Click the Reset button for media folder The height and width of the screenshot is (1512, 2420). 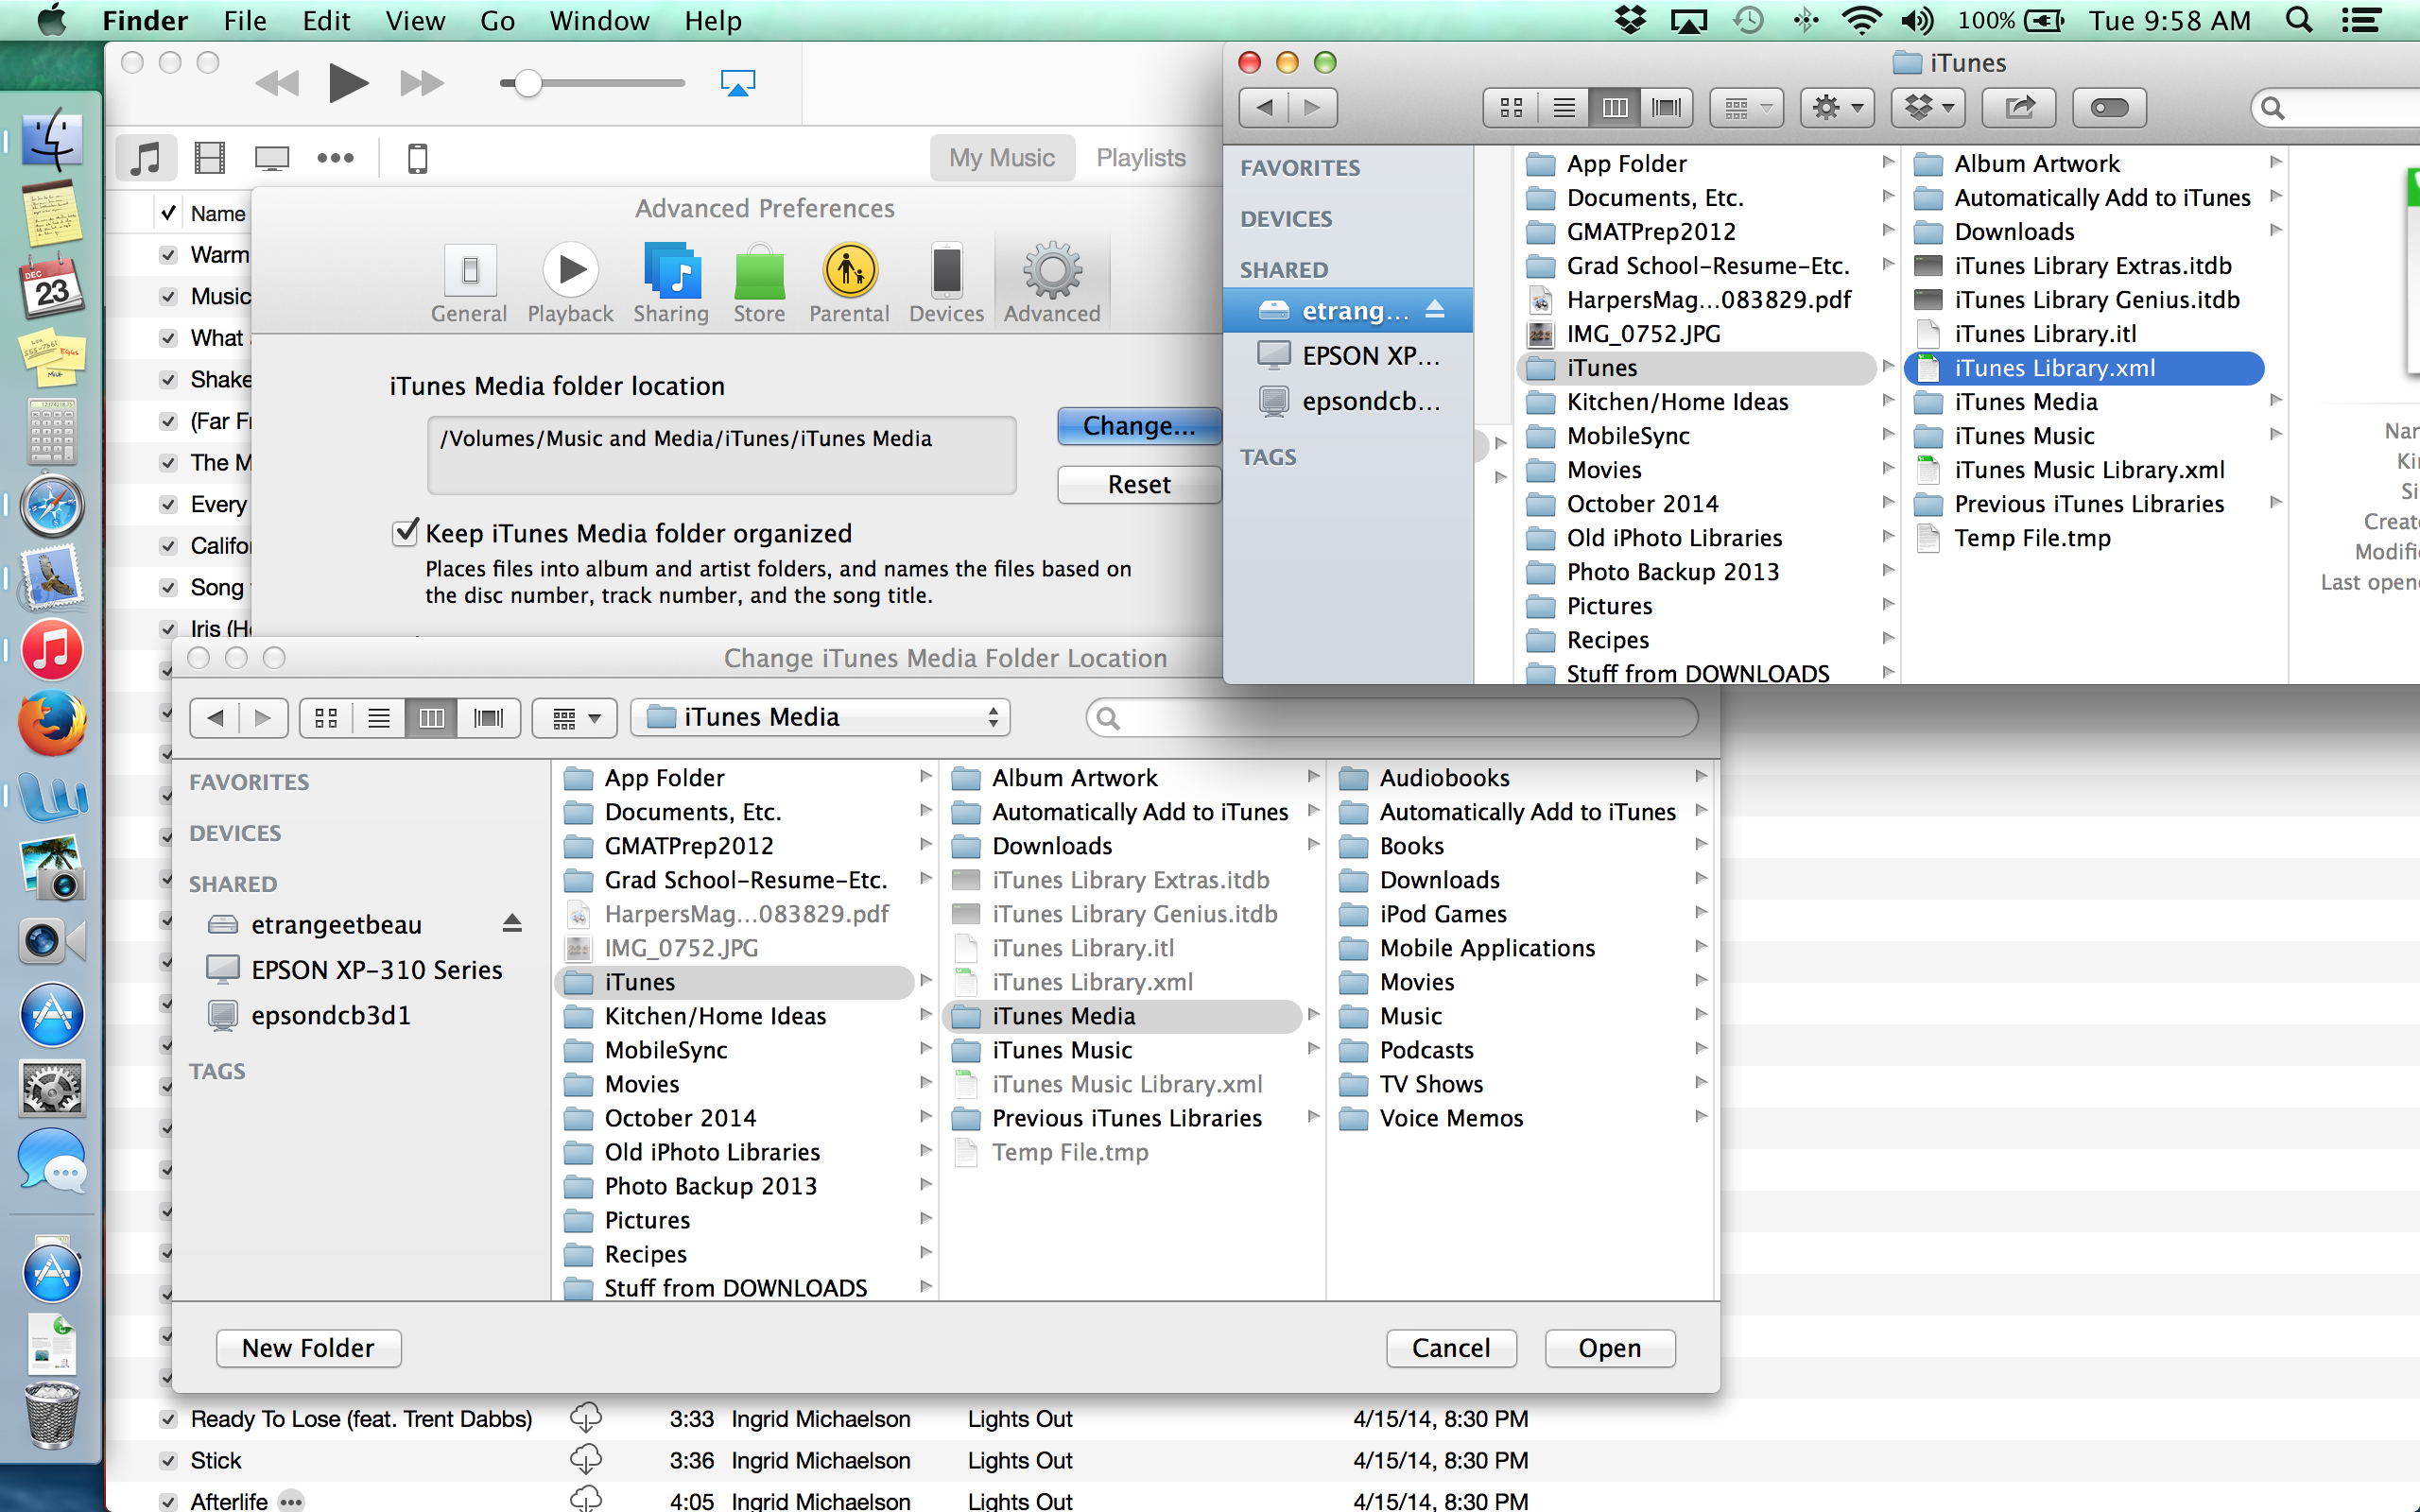1138,485
